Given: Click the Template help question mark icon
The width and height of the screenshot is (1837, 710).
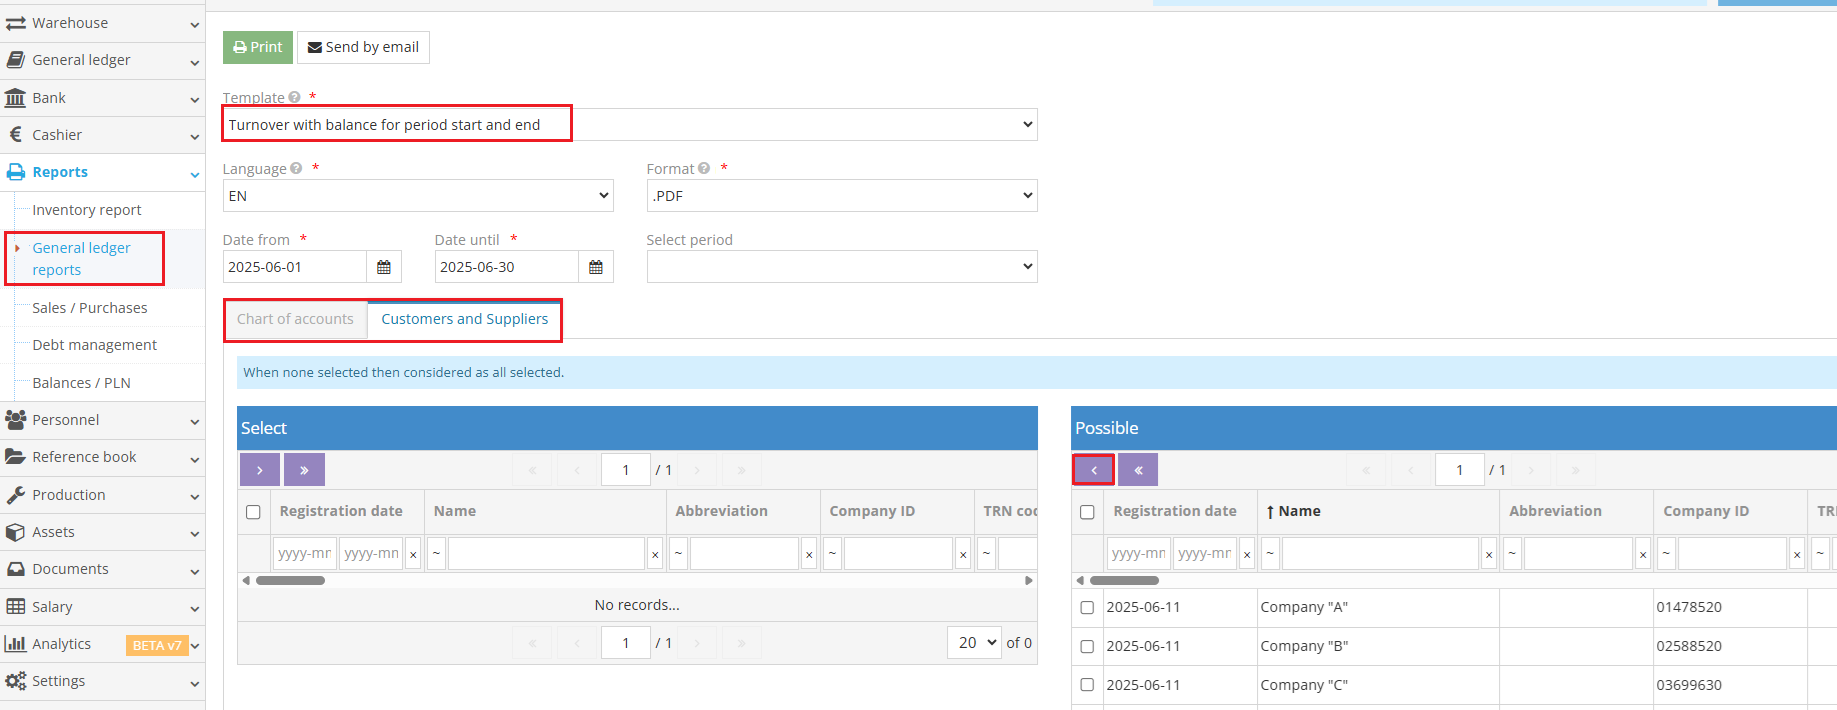Looking at the screenshot, I should pos(294,97).
